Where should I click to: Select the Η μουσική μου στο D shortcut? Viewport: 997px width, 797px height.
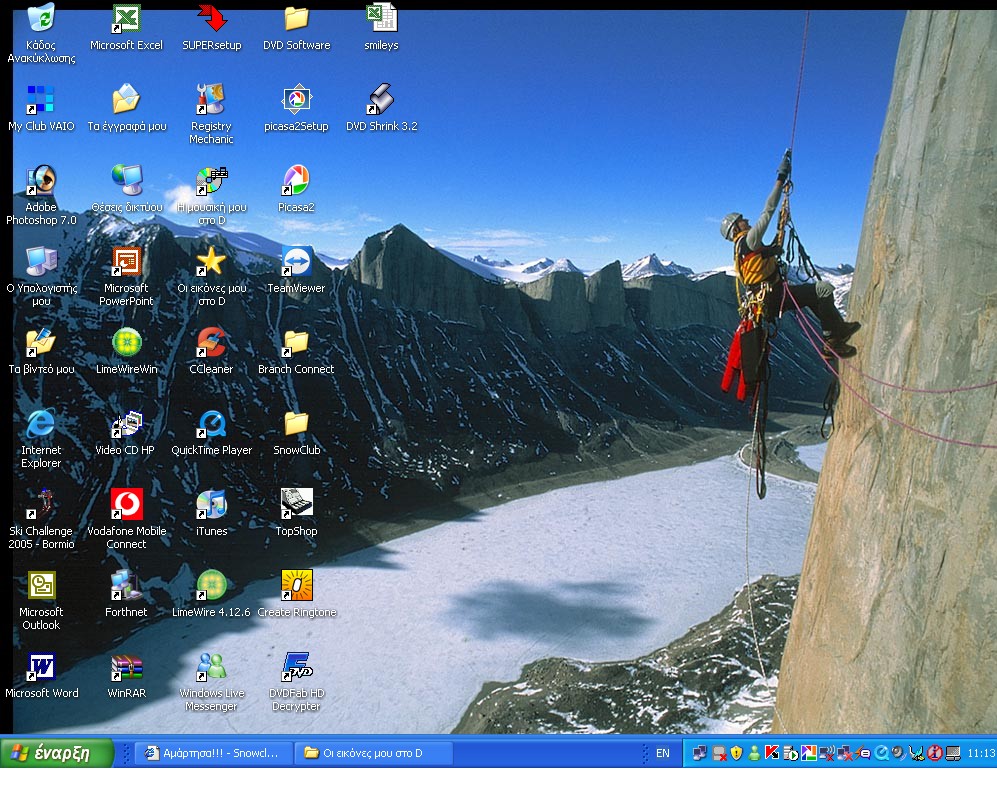[x=212, y=180]
